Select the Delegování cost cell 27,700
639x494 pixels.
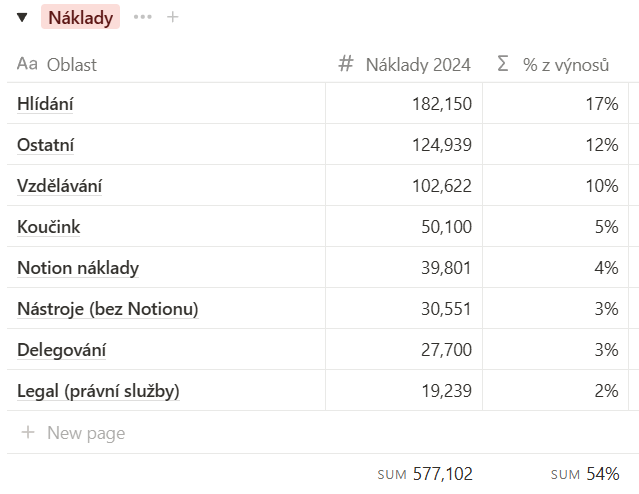point(446,350)
